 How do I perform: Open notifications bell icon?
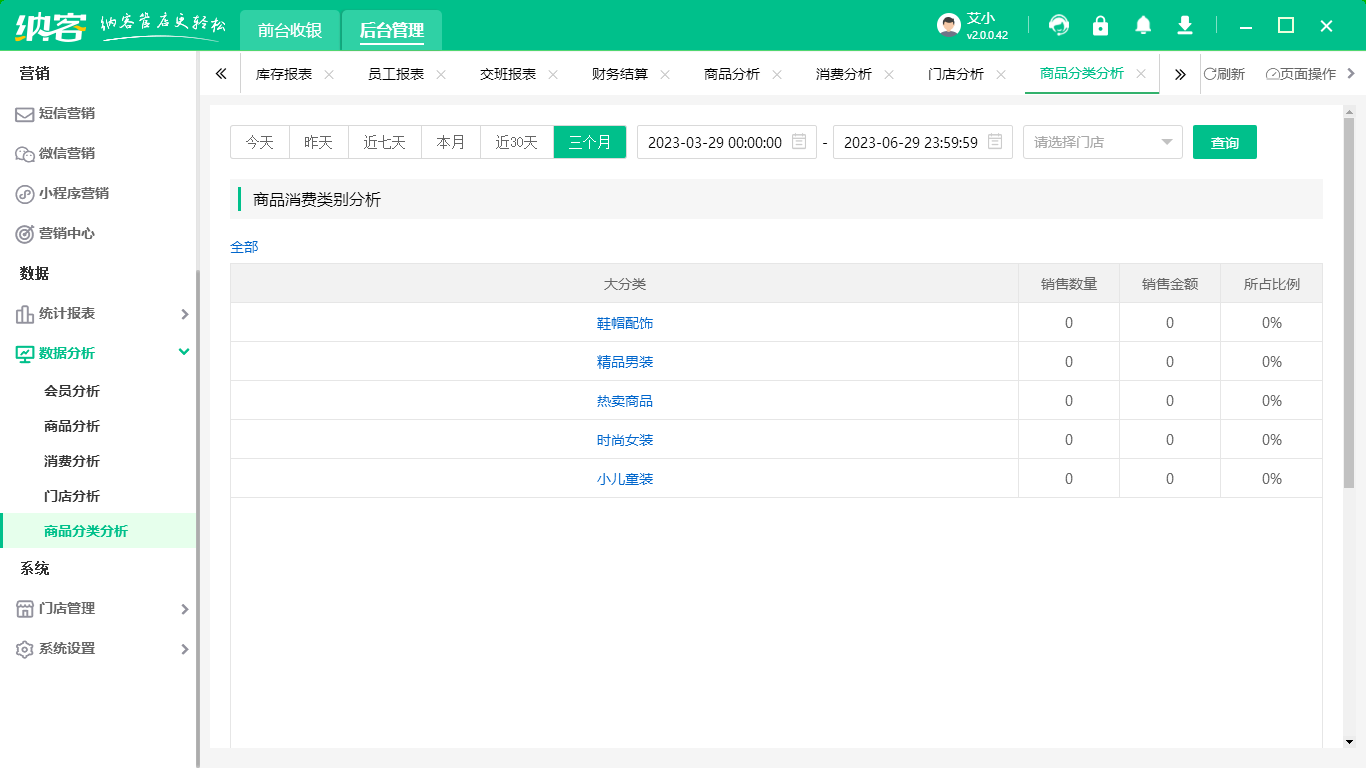[1143, 26]
